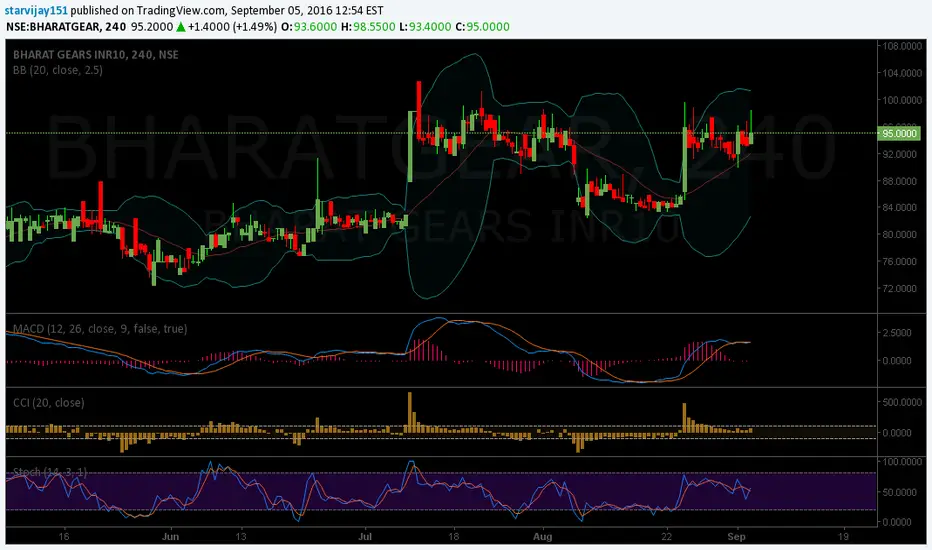Click the MACD (12, 26, close, 9) indicator label
Image resolution: width=932 pixels, height=550 pixels.
[100, 329]
